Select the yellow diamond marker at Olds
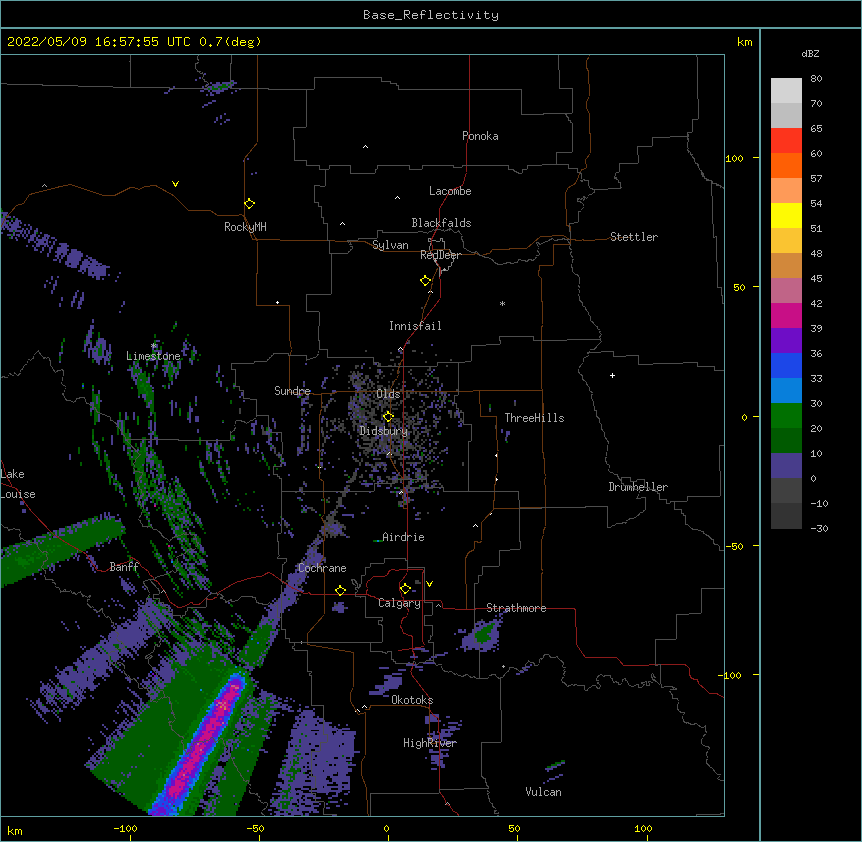This screenshot has width=862, height=842. click(x=388, y=416)
